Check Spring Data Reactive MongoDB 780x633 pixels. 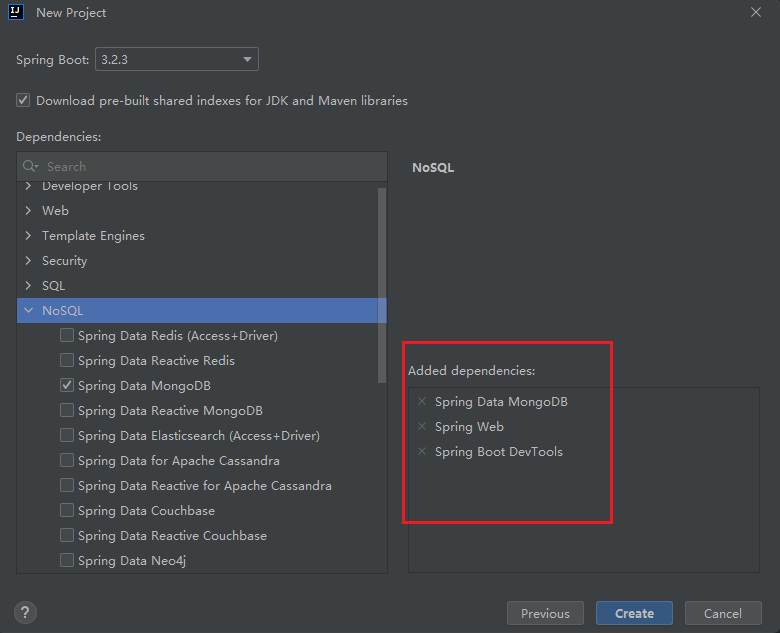pos(67,410)
